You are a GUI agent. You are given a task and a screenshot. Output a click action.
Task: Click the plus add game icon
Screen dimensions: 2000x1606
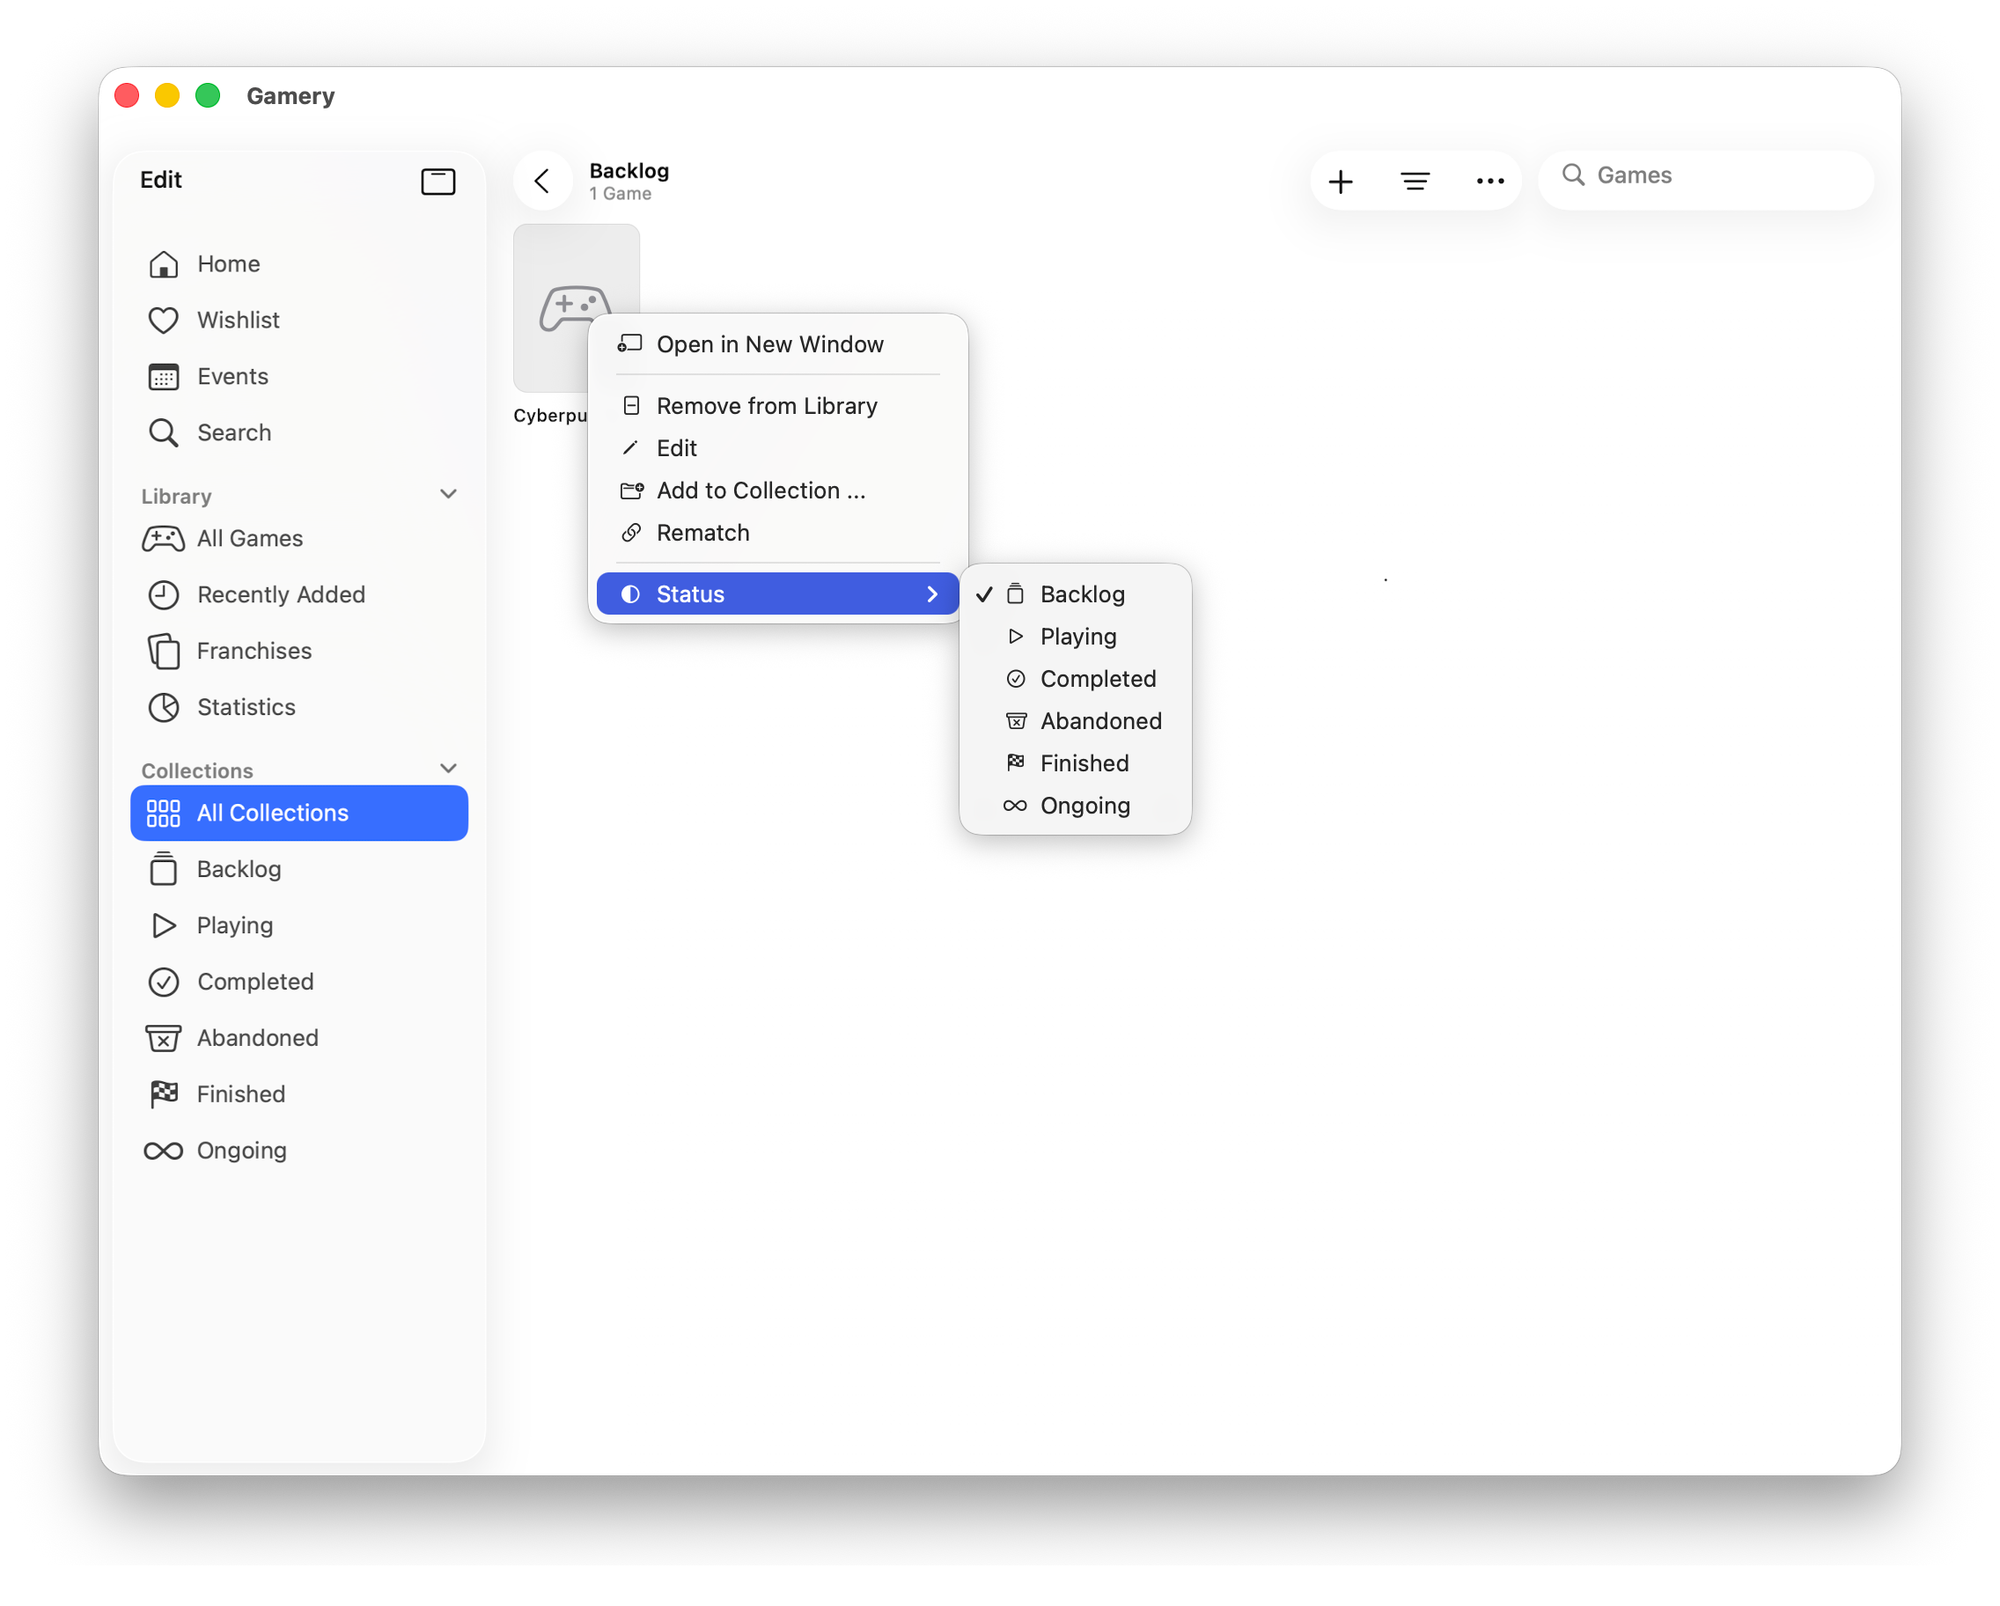[x=1340, y=181]
